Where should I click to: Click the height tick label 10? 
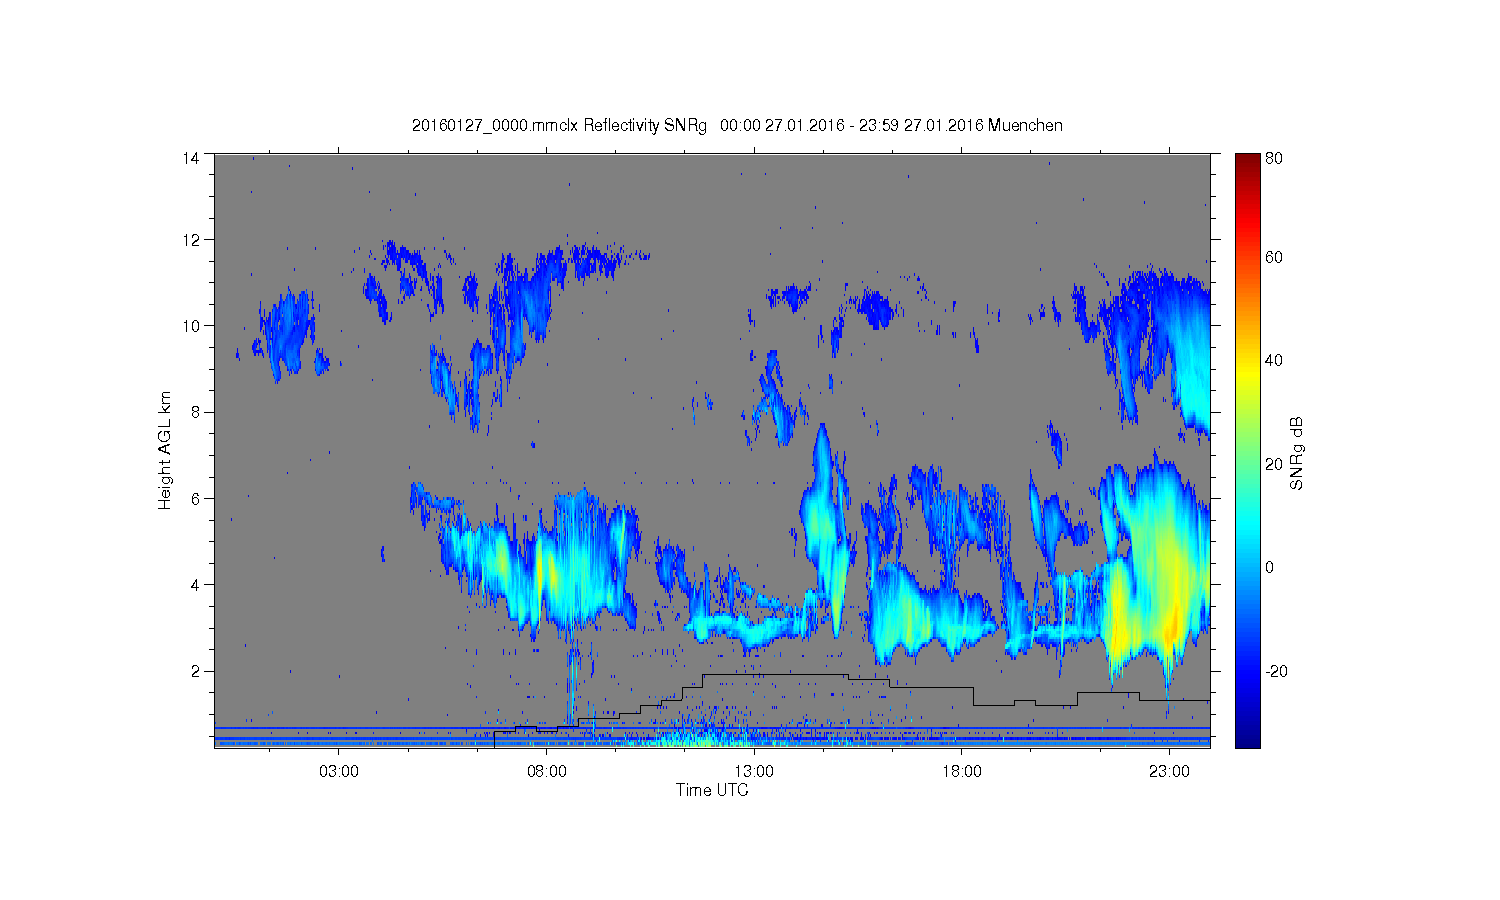coord(191,326)
